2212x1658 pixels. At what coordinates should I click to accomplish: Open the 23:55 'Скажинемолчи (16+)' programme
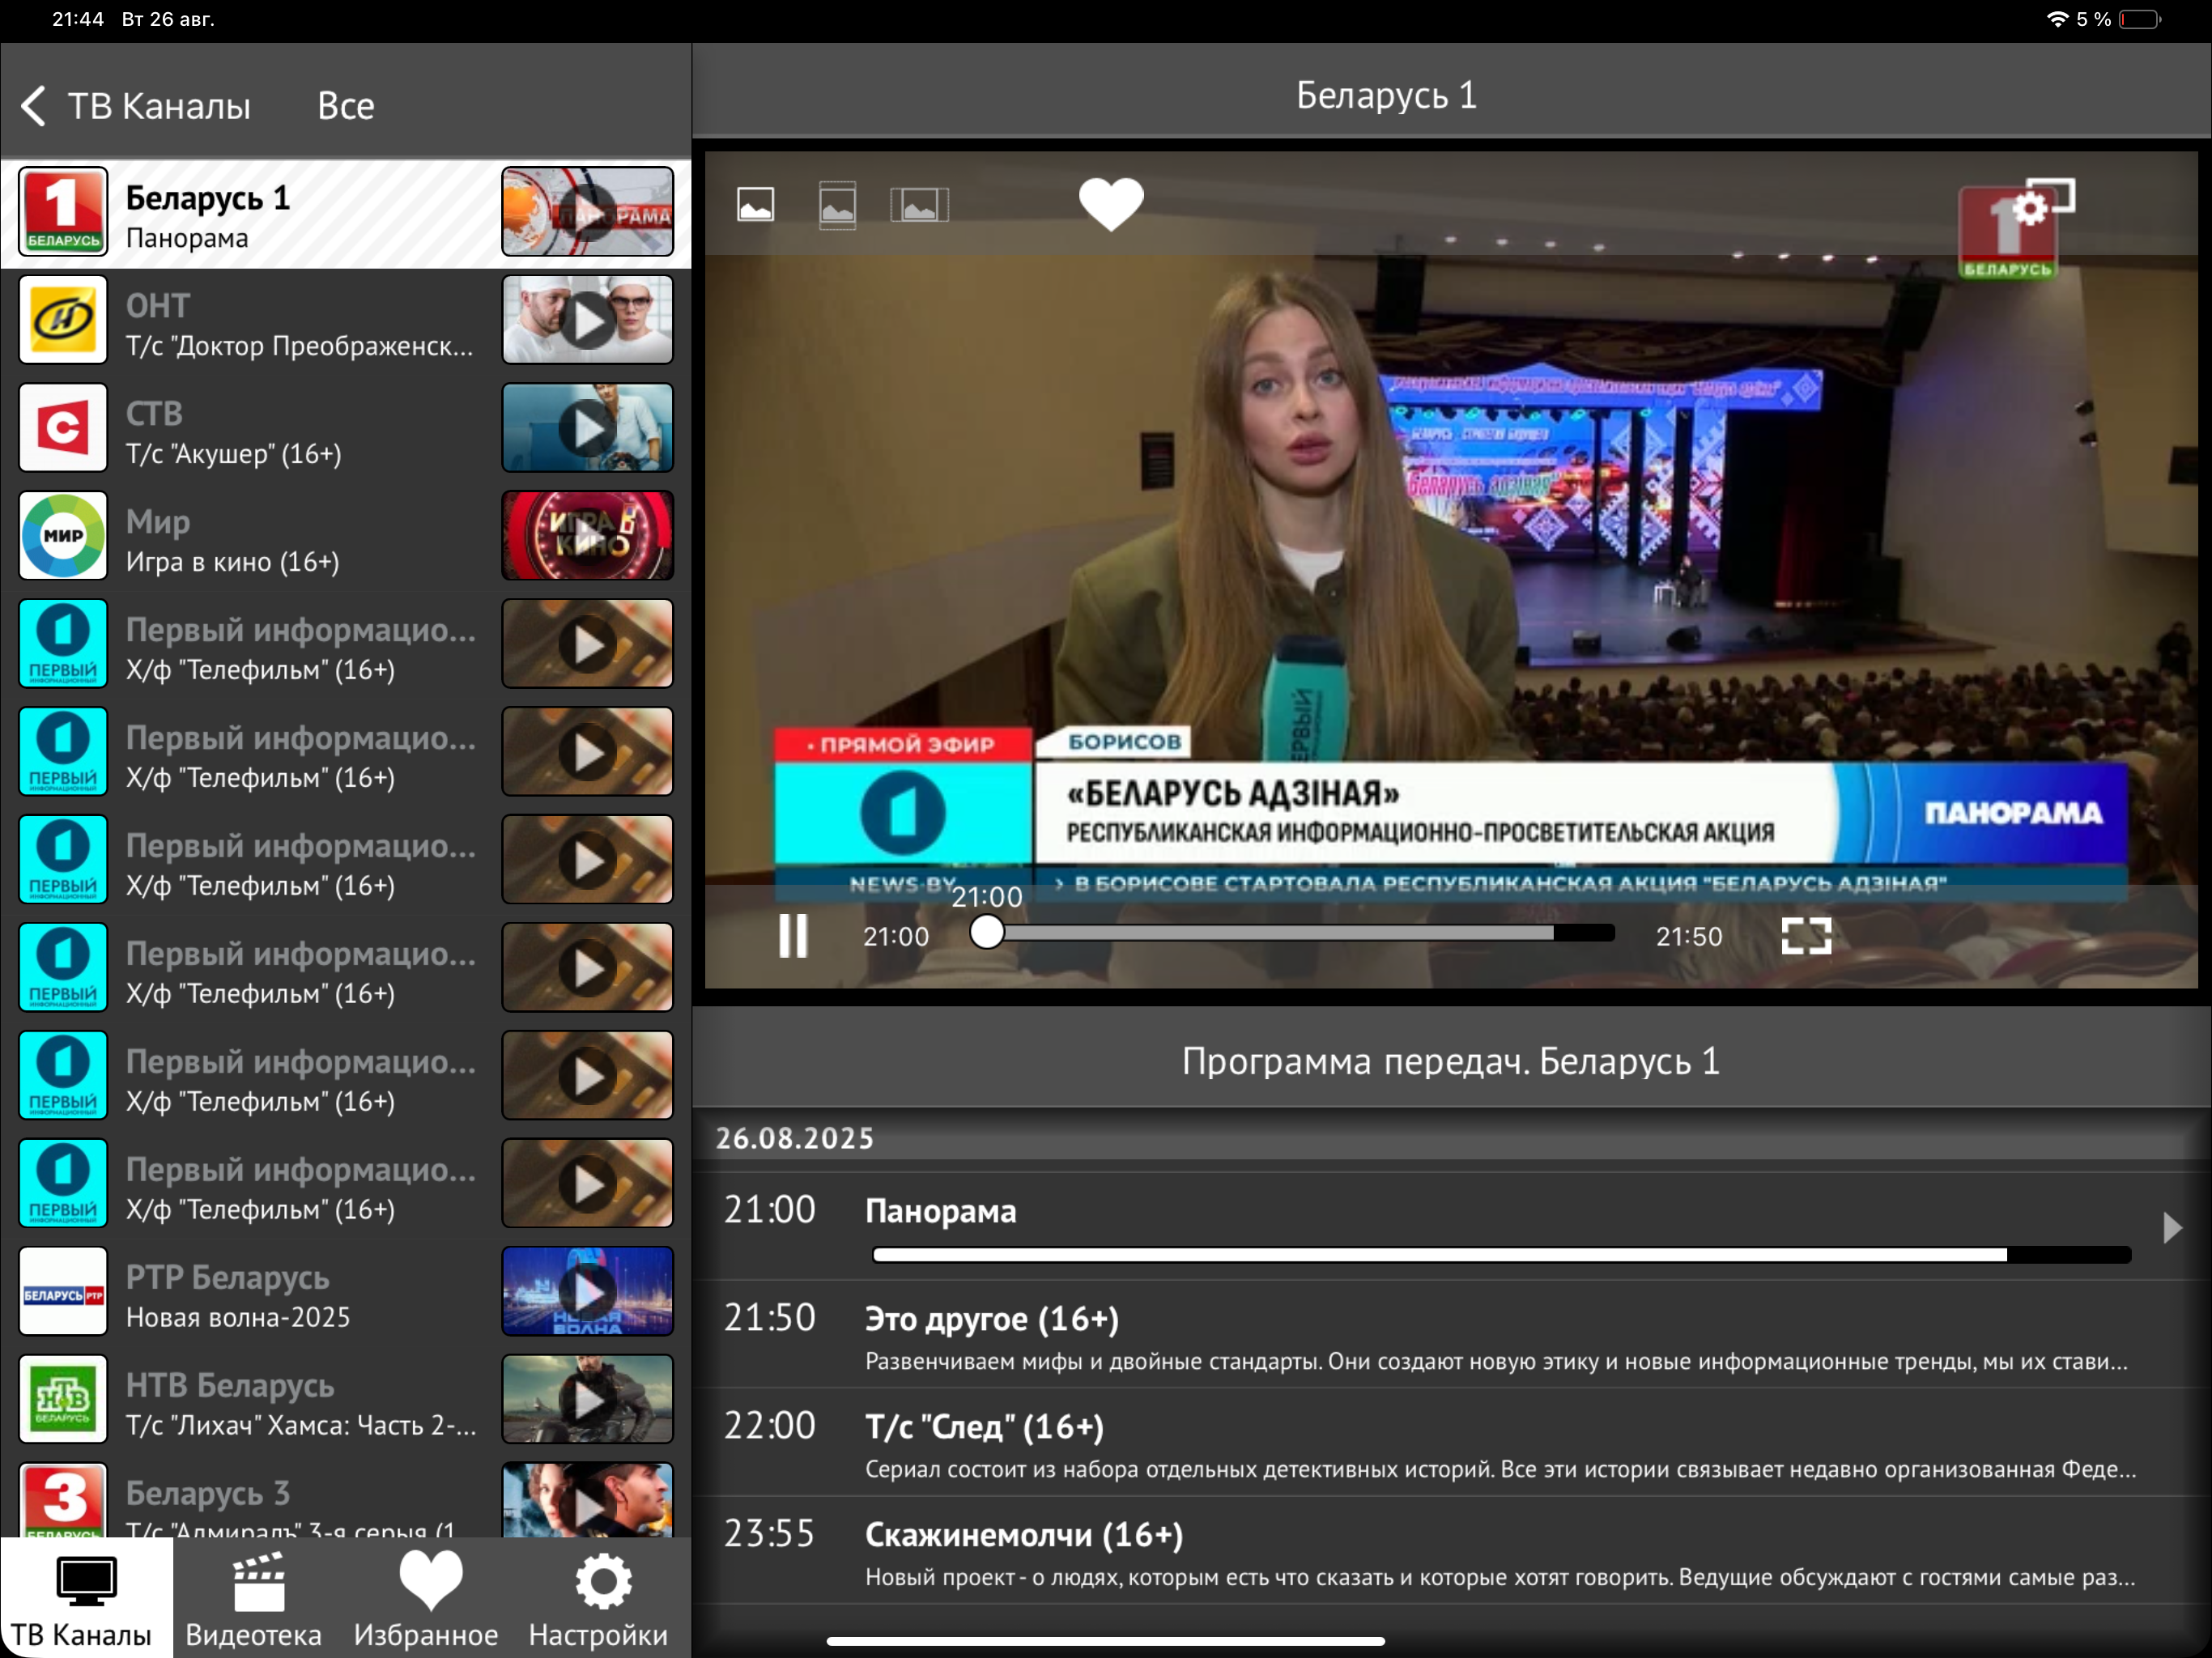1452,1551
